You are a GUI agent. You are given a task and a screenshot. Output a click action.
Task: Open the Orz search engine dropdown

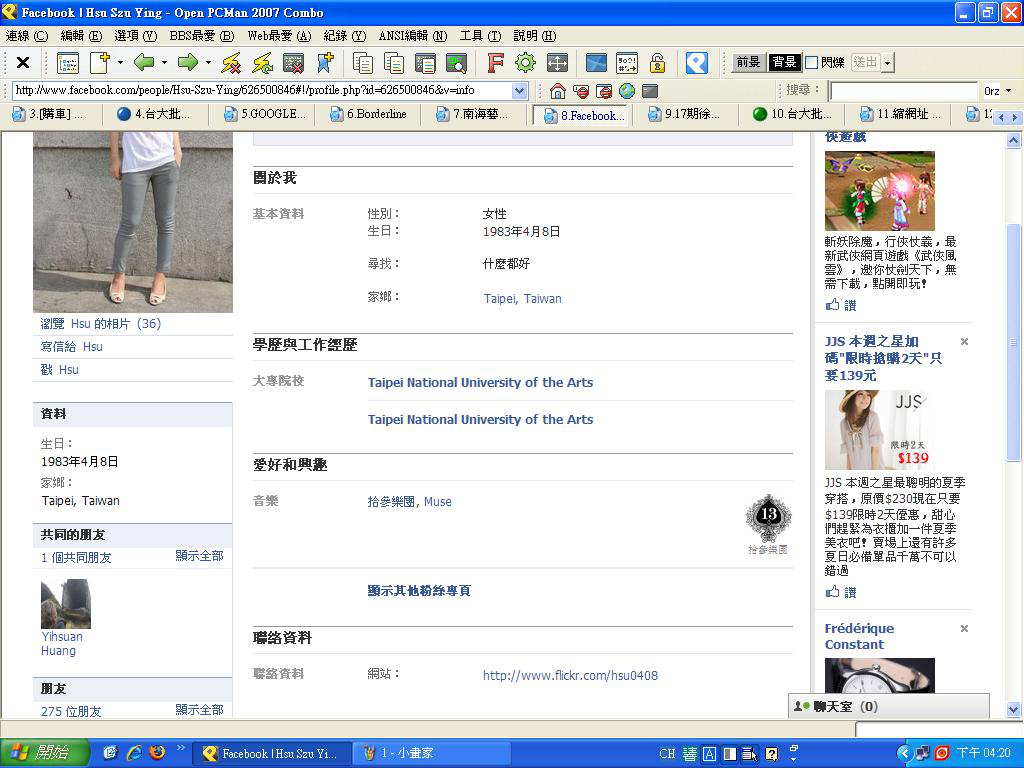[x=1008, y=91]
